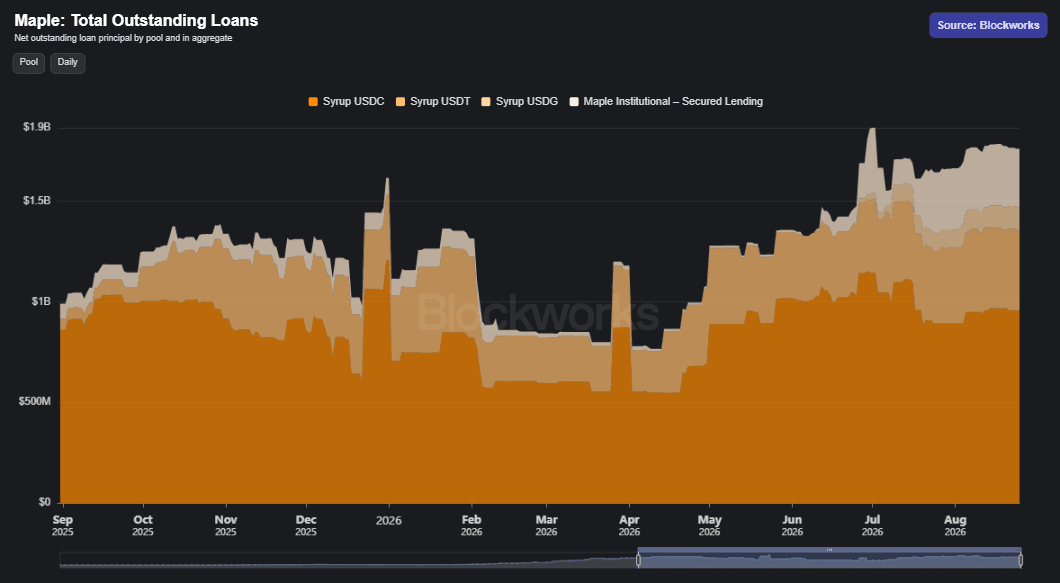Image resolution: width=1060 pixels, height=583 pixels.
Task: Click the Pool filter button
Action: 28,63
